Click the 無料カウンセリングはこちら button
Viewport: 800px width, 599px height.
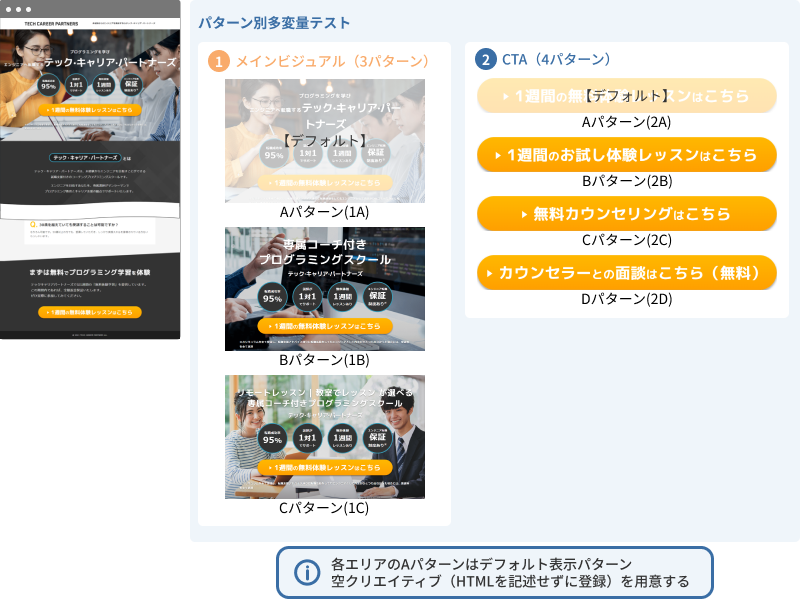[627, 213]
